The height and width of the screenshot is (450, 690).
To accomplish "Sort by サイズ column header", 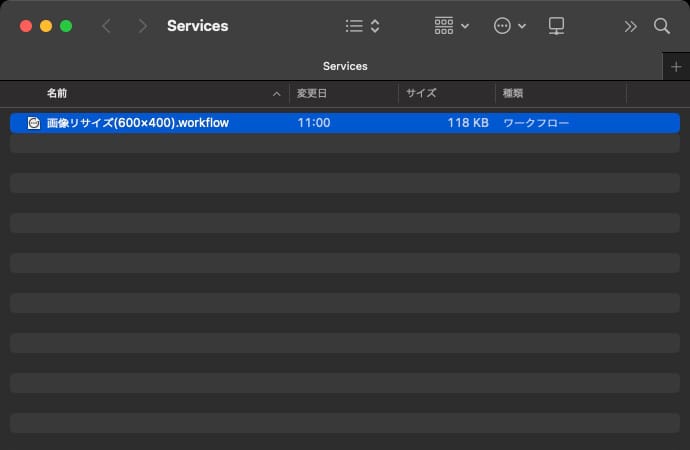I will pos(421,93).
